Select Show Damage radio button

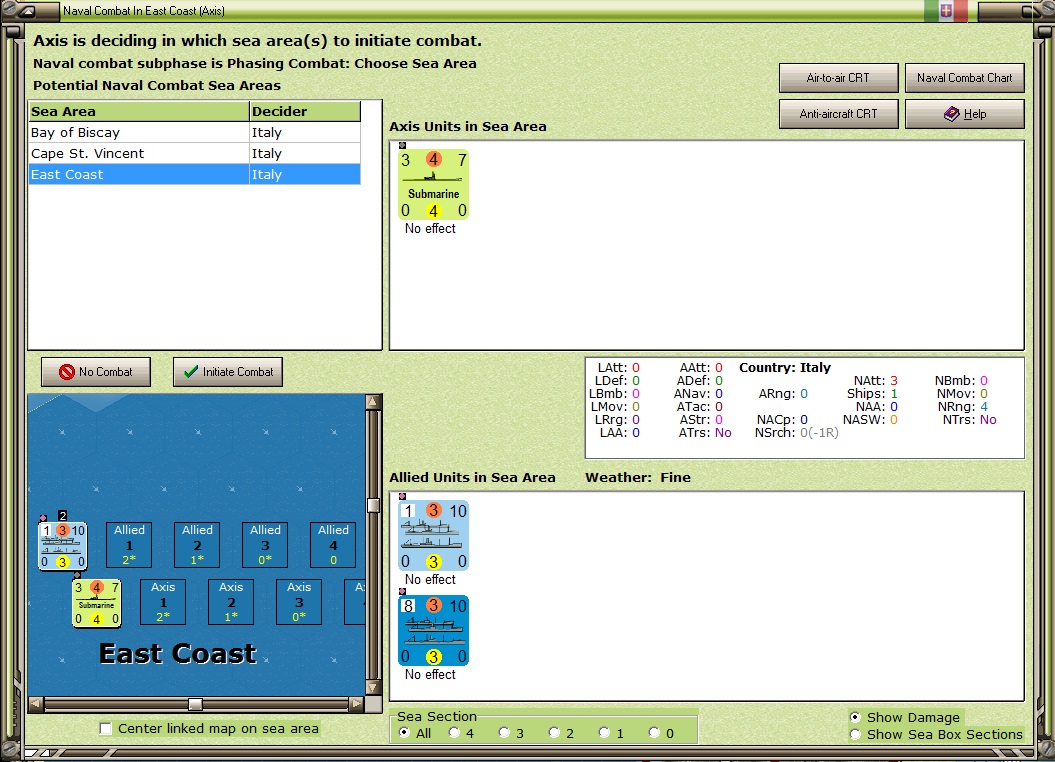coord(855,717)
